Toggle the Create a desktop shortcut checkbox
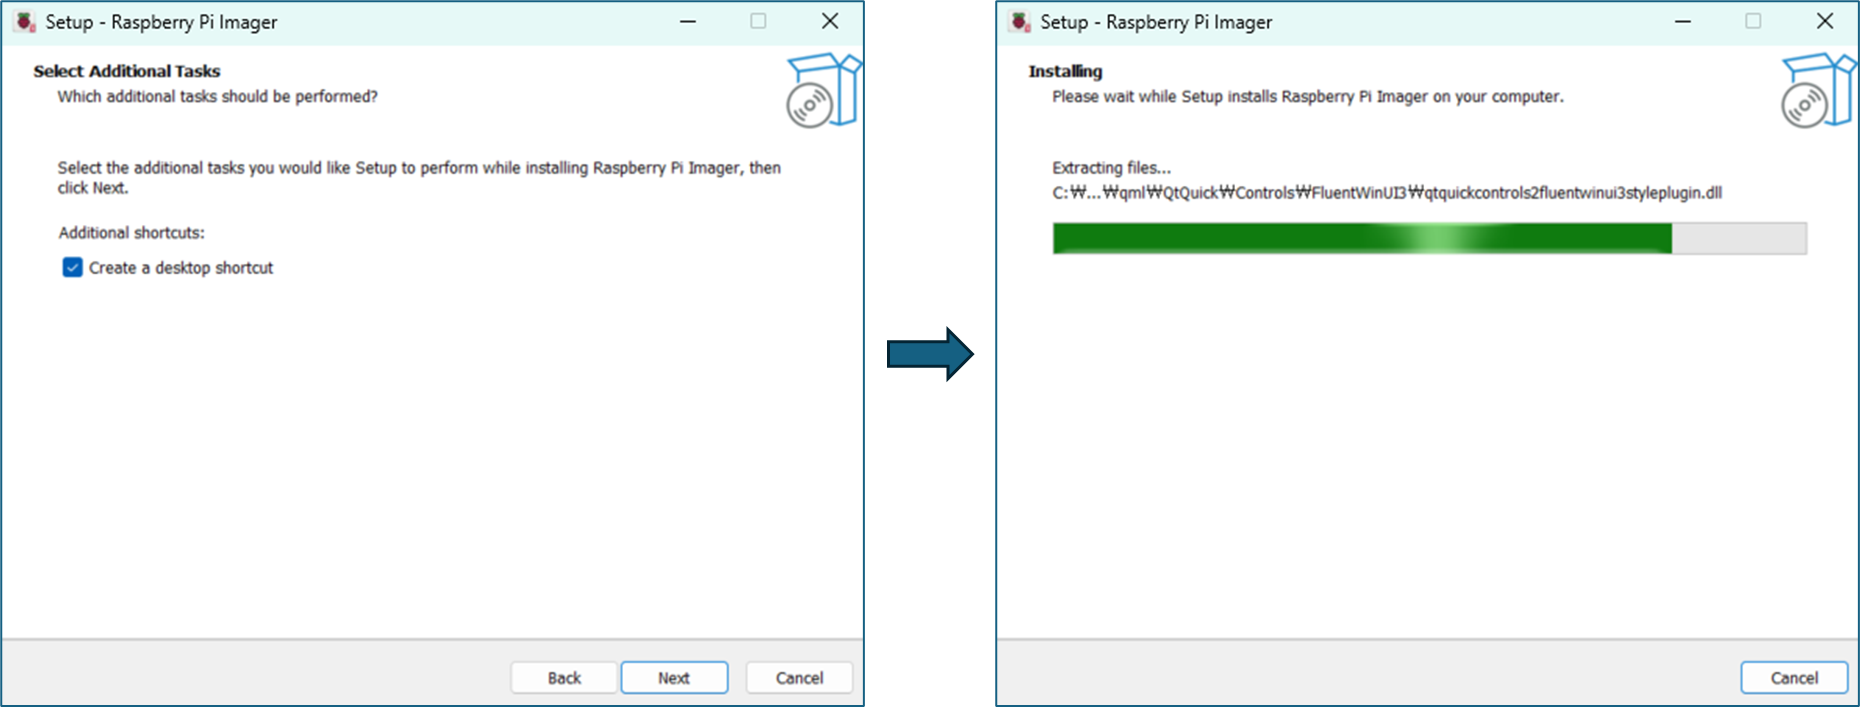The image size is (1860, 707). [x=72, y=267]
